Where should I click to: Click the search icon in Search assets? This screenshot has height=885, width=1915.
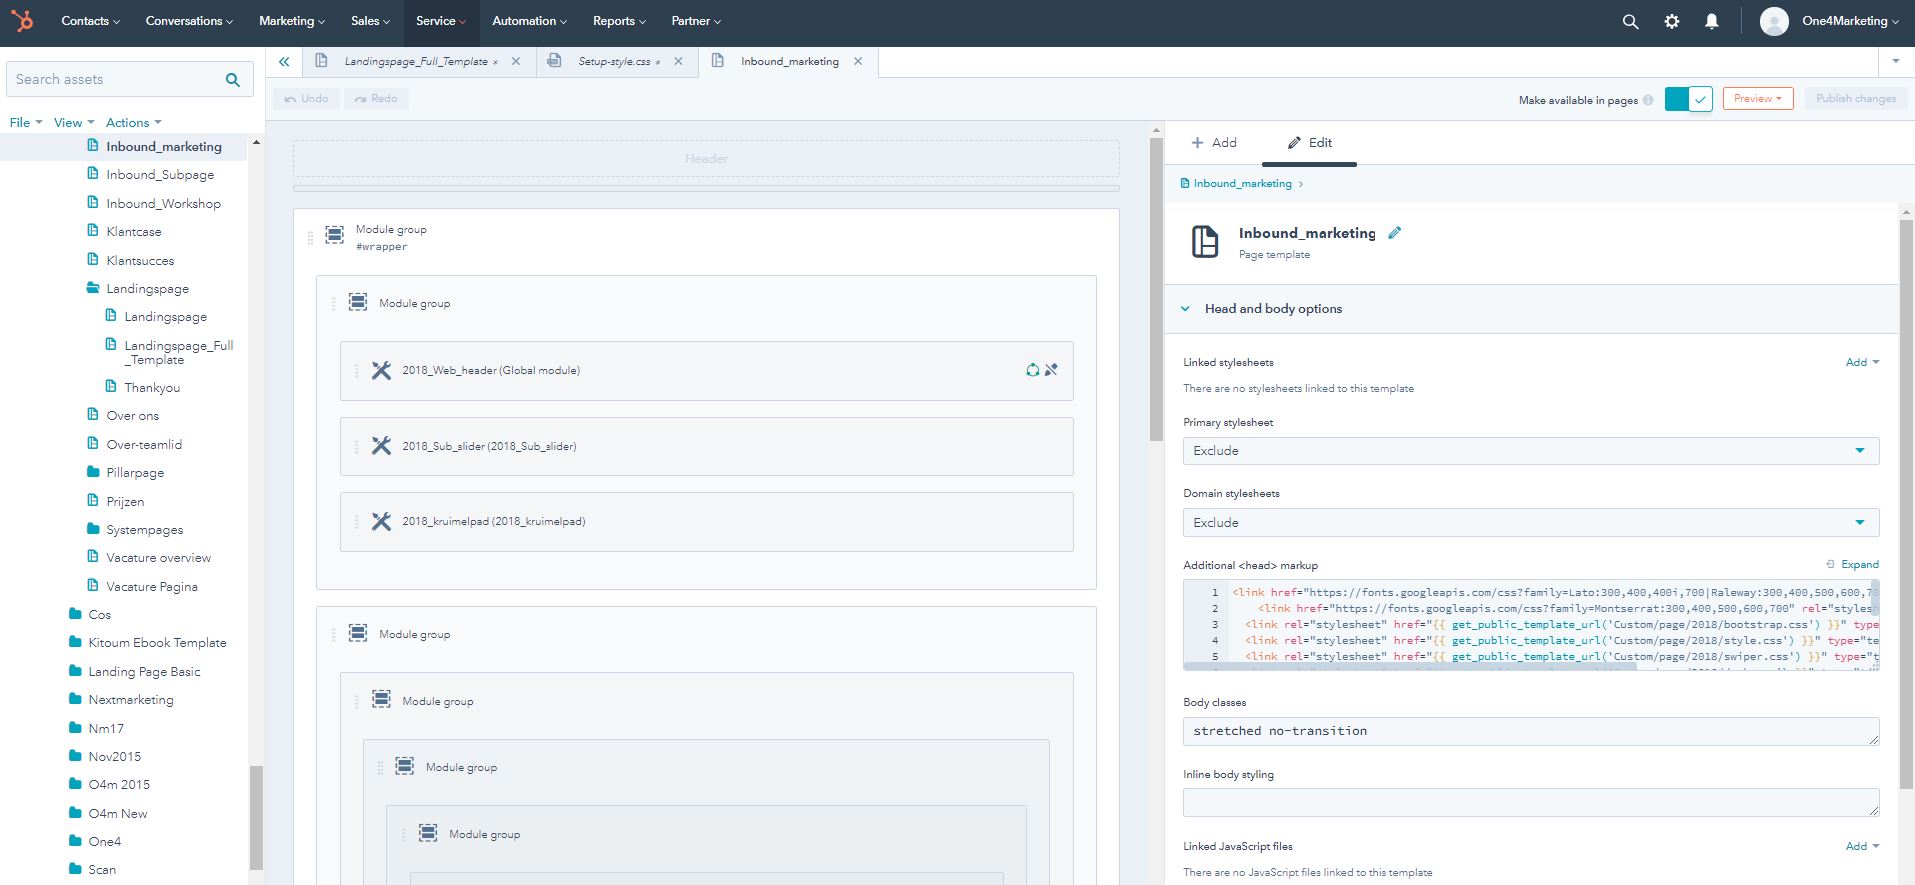click(x=233, y=80)
